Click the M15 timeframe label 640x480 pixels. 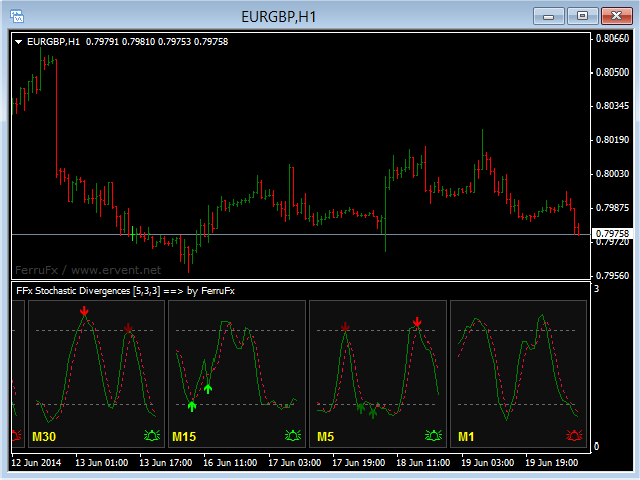pyautogui.click(x=184, y=437)
